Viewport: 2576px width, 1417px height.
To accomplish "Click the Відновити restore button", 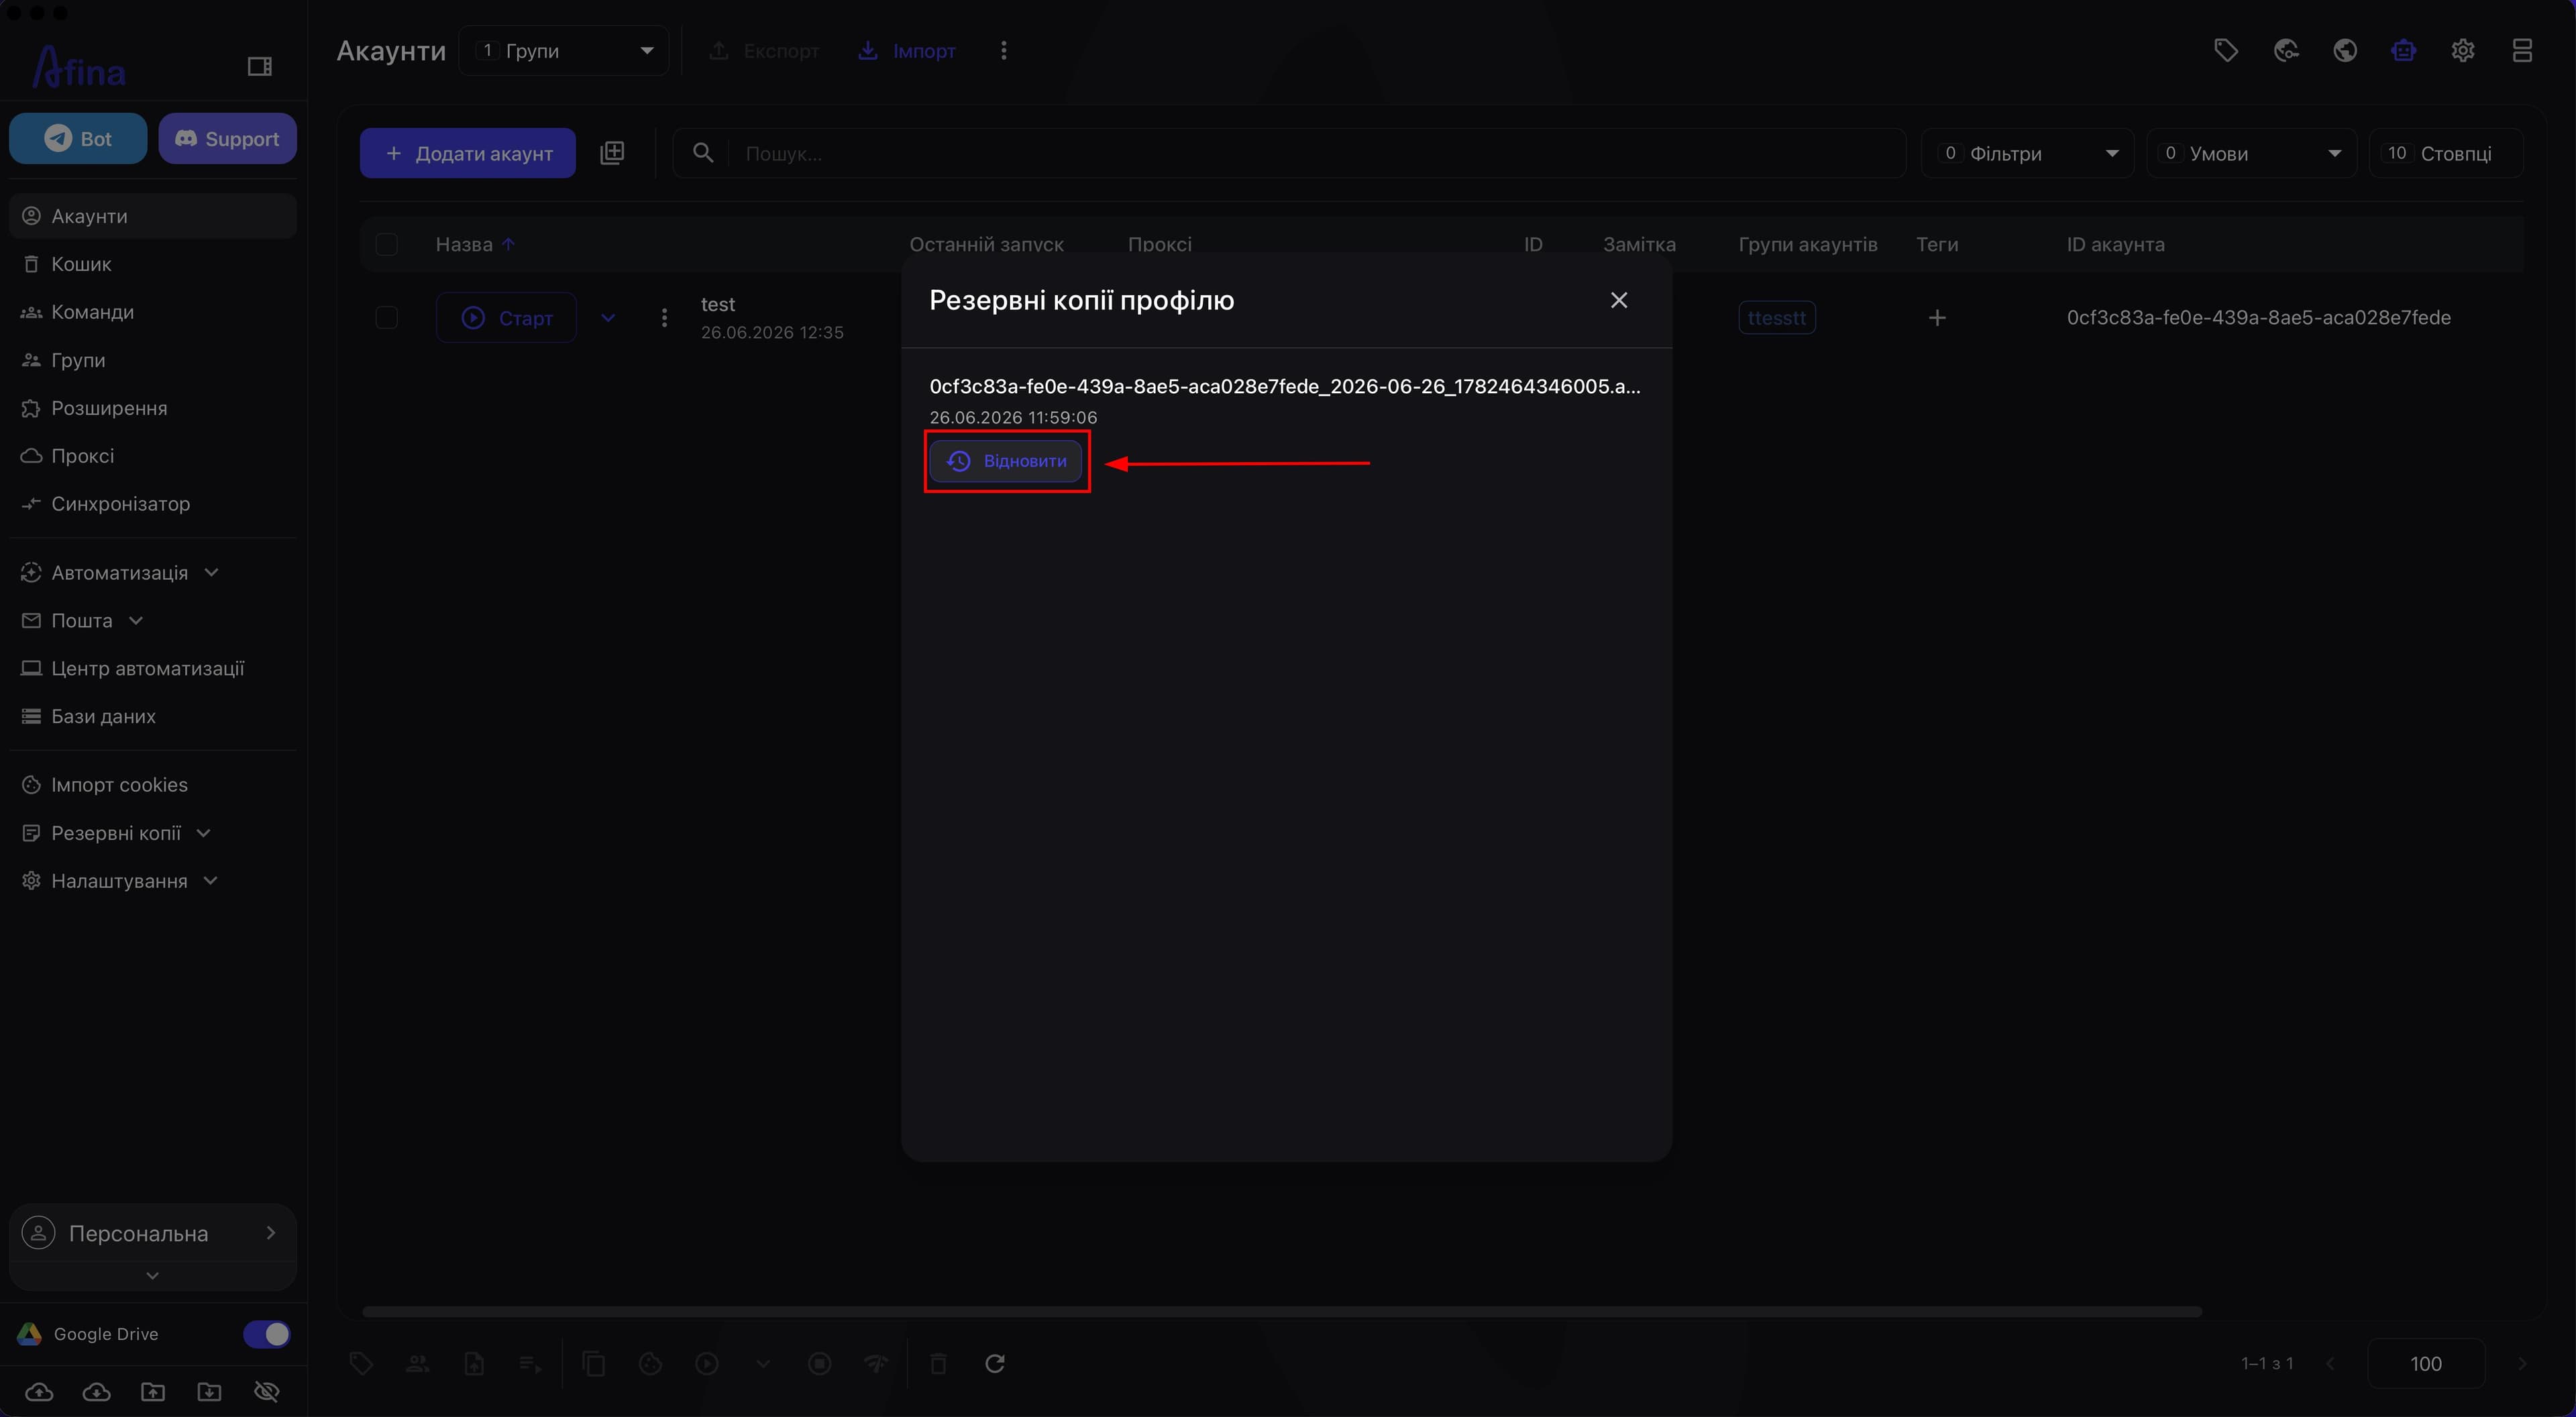I will tap(1006, 461).
